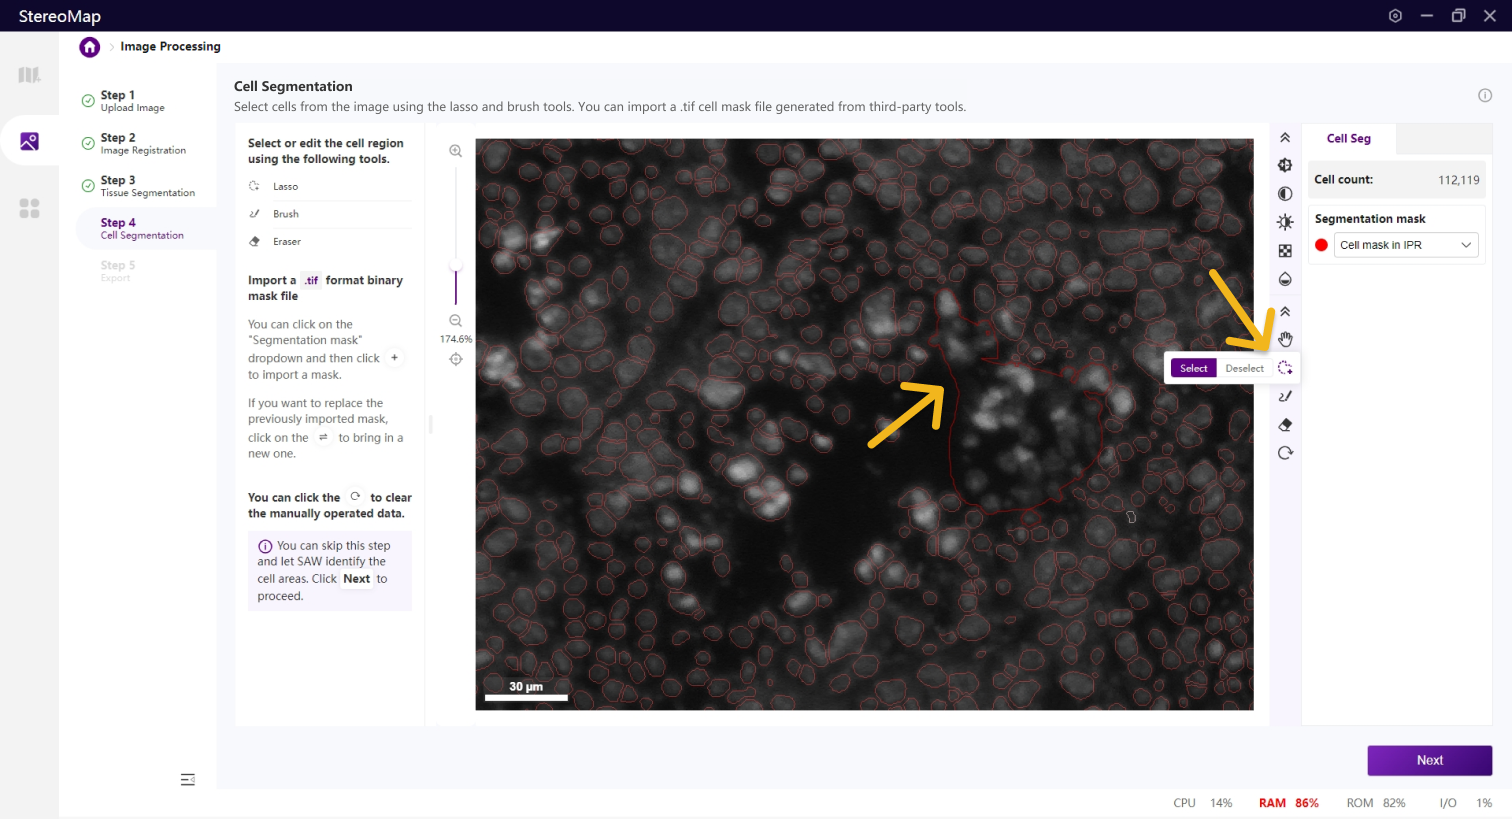Click the RAM 86% status indicator

[1289, 803]
